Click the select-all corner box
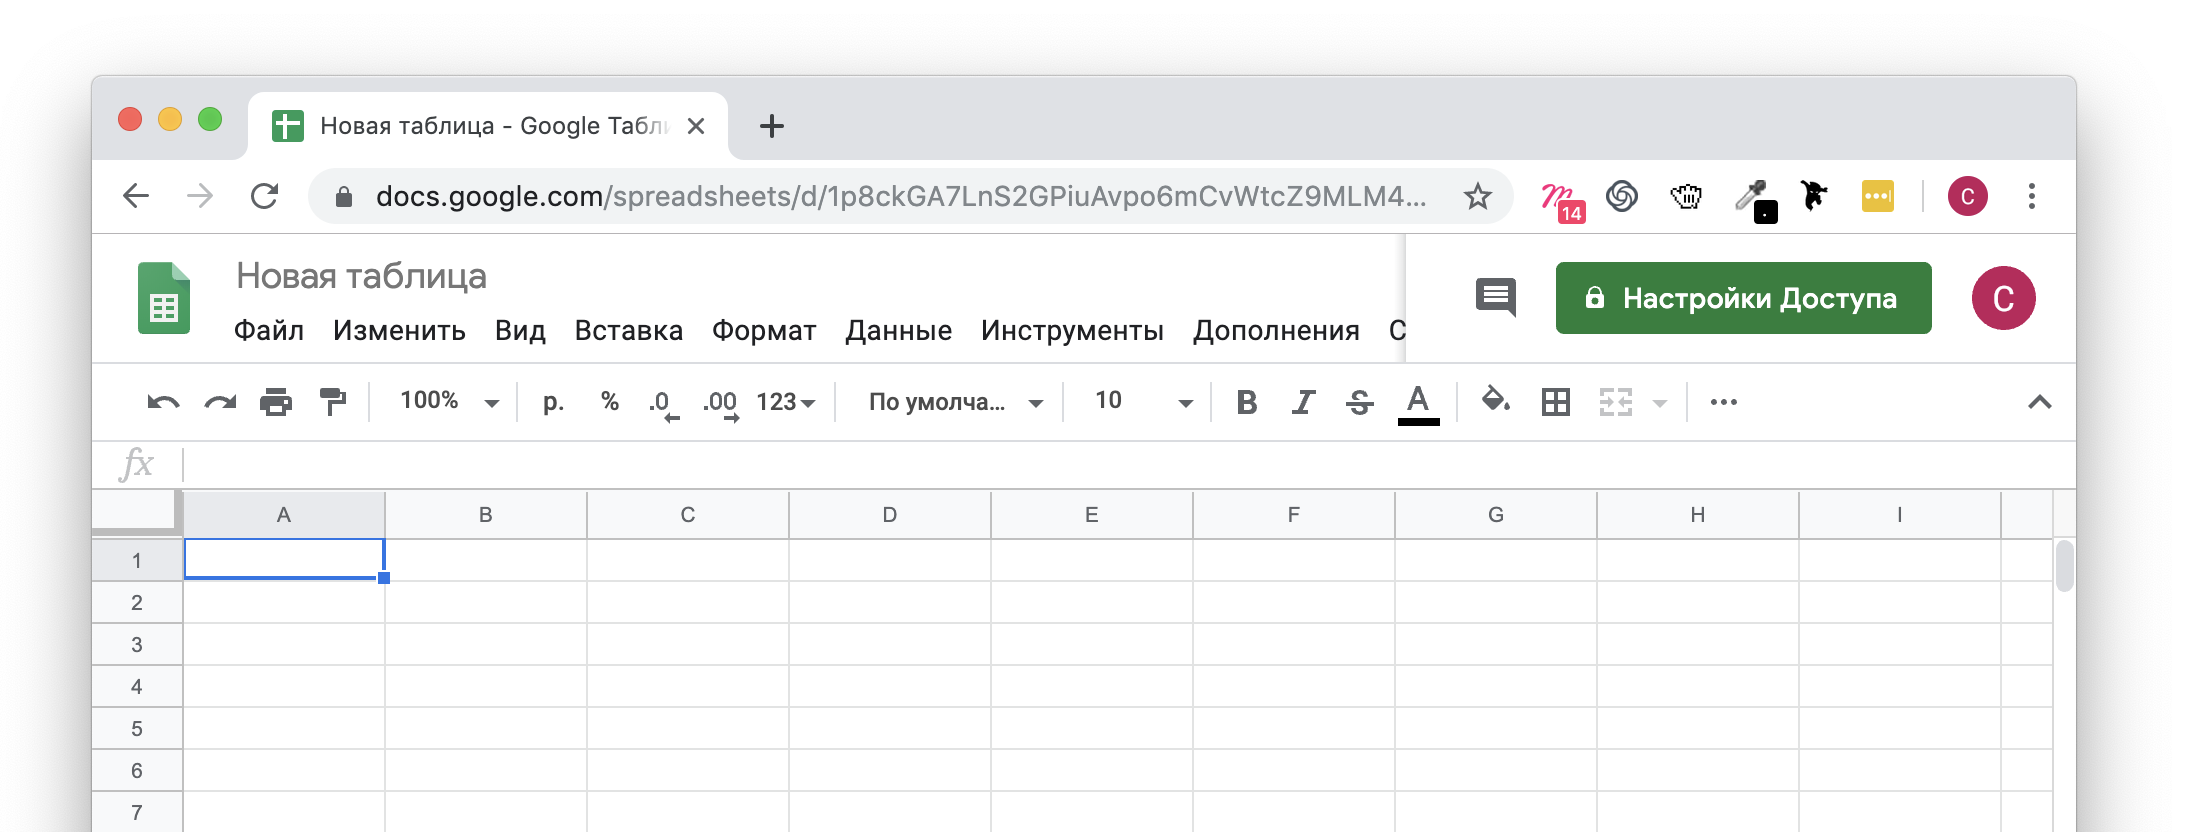 click(137, 511)
